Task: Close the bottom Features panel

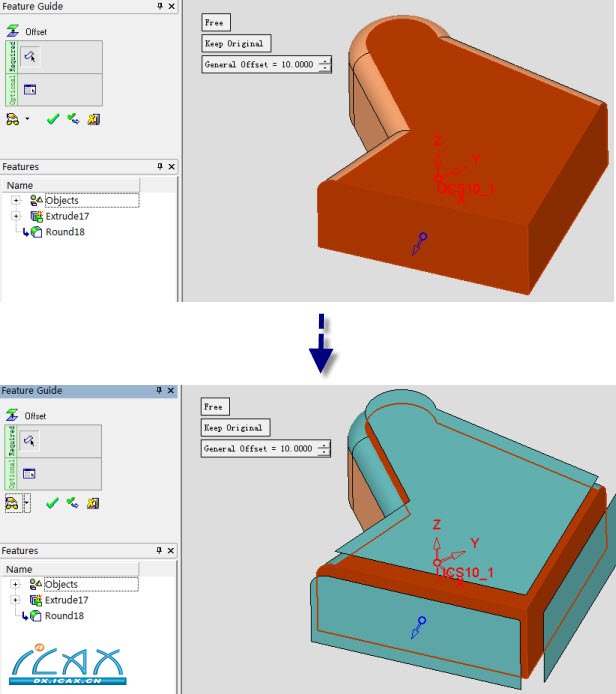Action: tap(170, 550)
